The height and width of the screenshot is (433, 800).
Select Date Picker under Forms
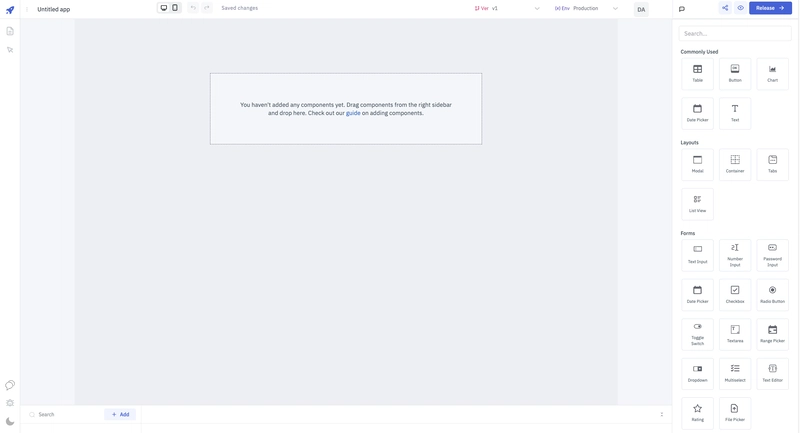697,295
